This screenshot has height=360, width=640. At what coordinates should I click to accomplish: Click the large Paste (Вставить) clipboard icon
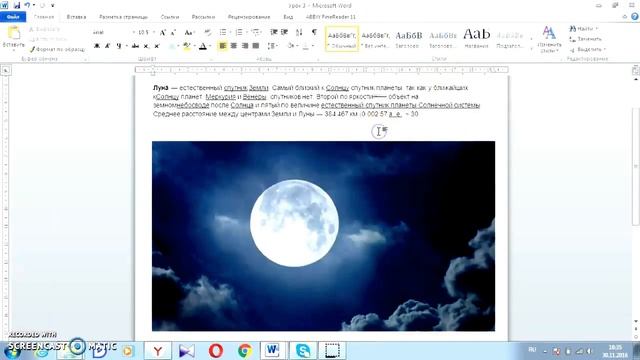click(x=13, y=33)
